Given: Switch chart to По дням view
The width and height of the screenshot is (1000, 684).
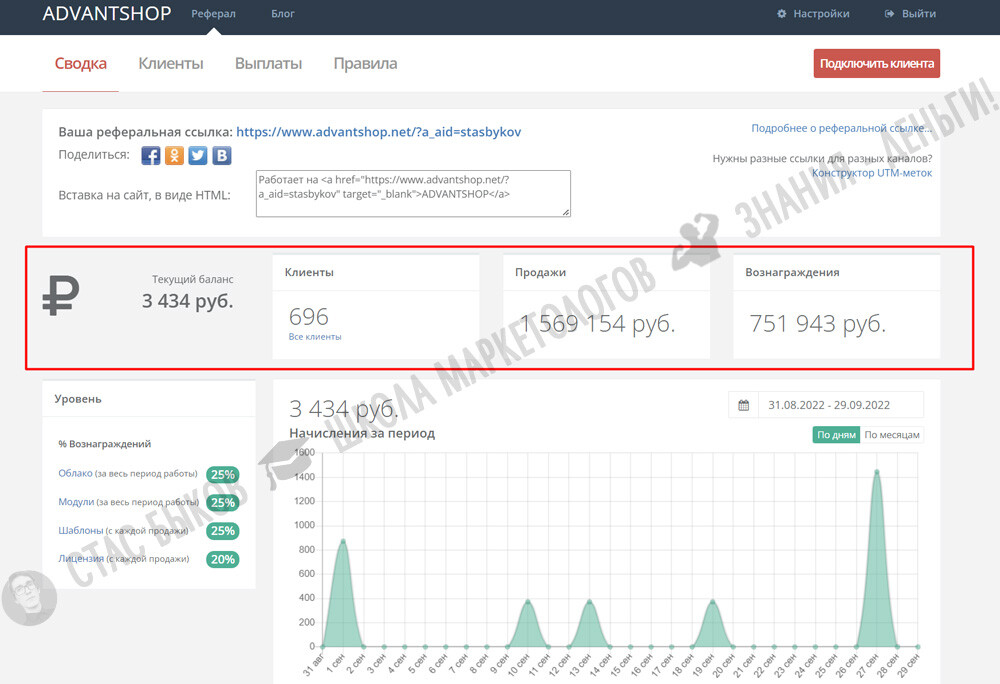Looking at the screenshot, I should pyautogui.click(x=835, y=435).
